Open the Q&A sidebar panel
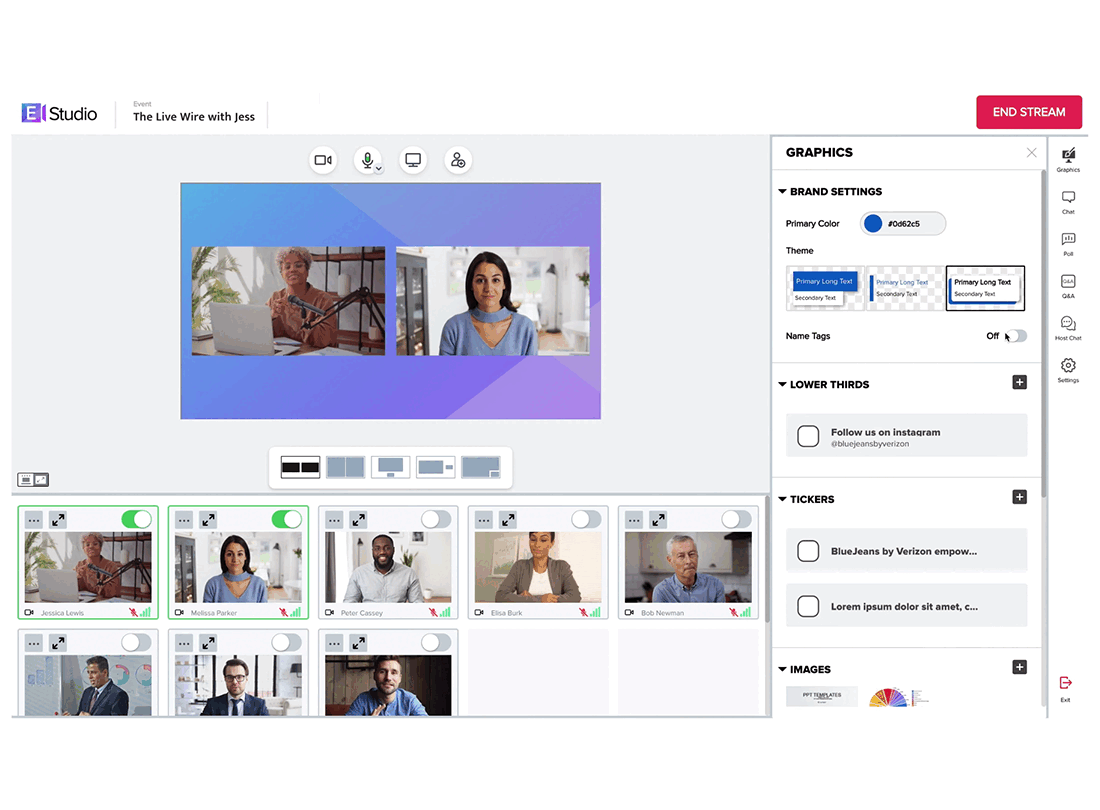The width and height of the screenshot is (1100, 810). [x=1068, y=286]
